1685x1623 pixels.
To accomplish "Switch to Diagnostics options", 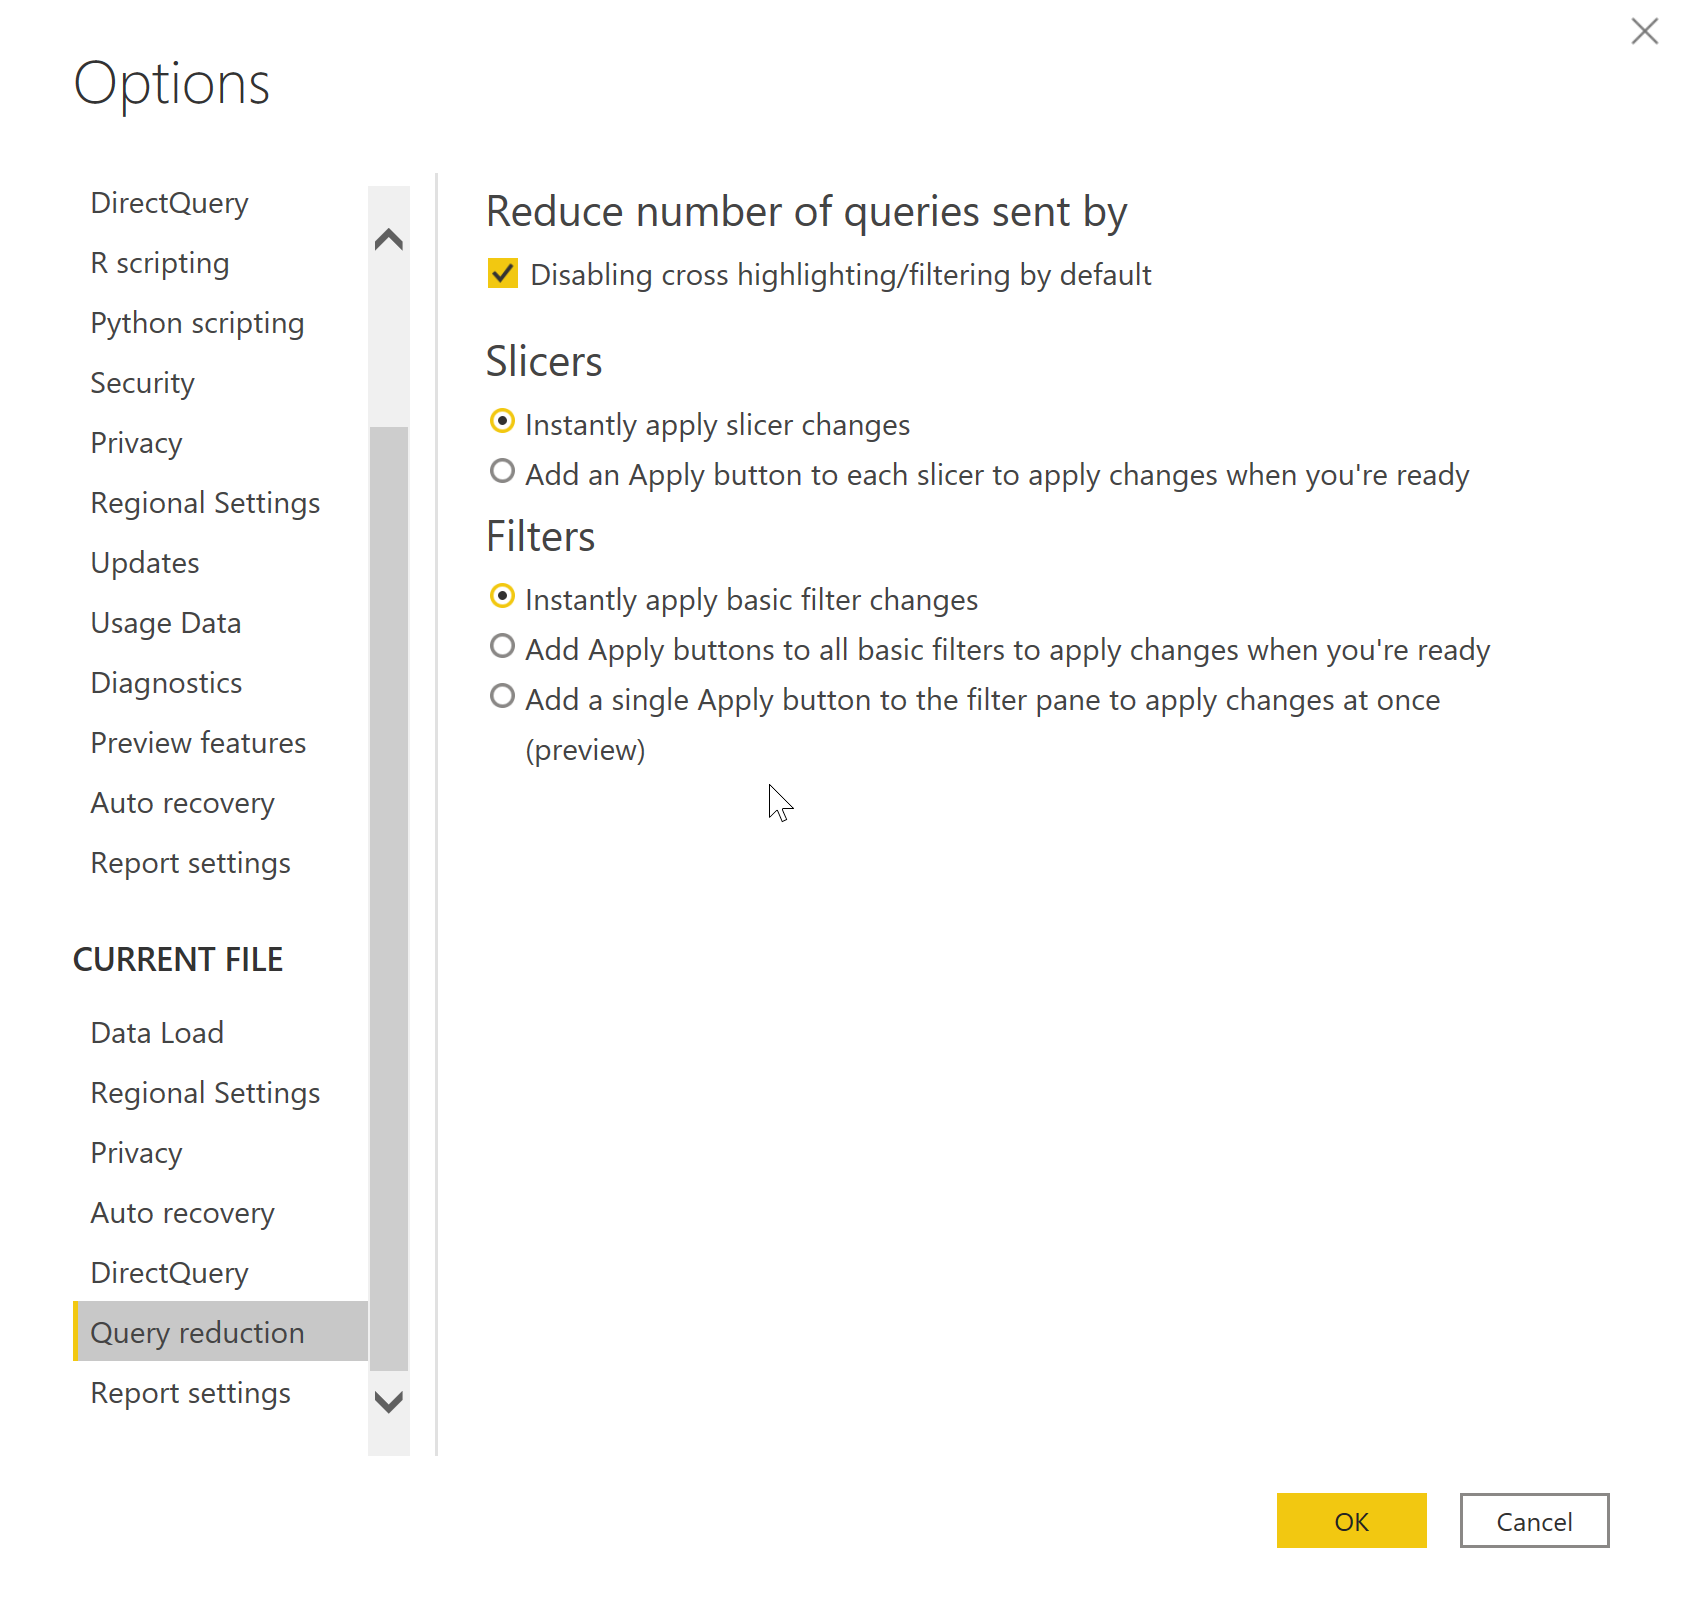I will pos(166,683).
